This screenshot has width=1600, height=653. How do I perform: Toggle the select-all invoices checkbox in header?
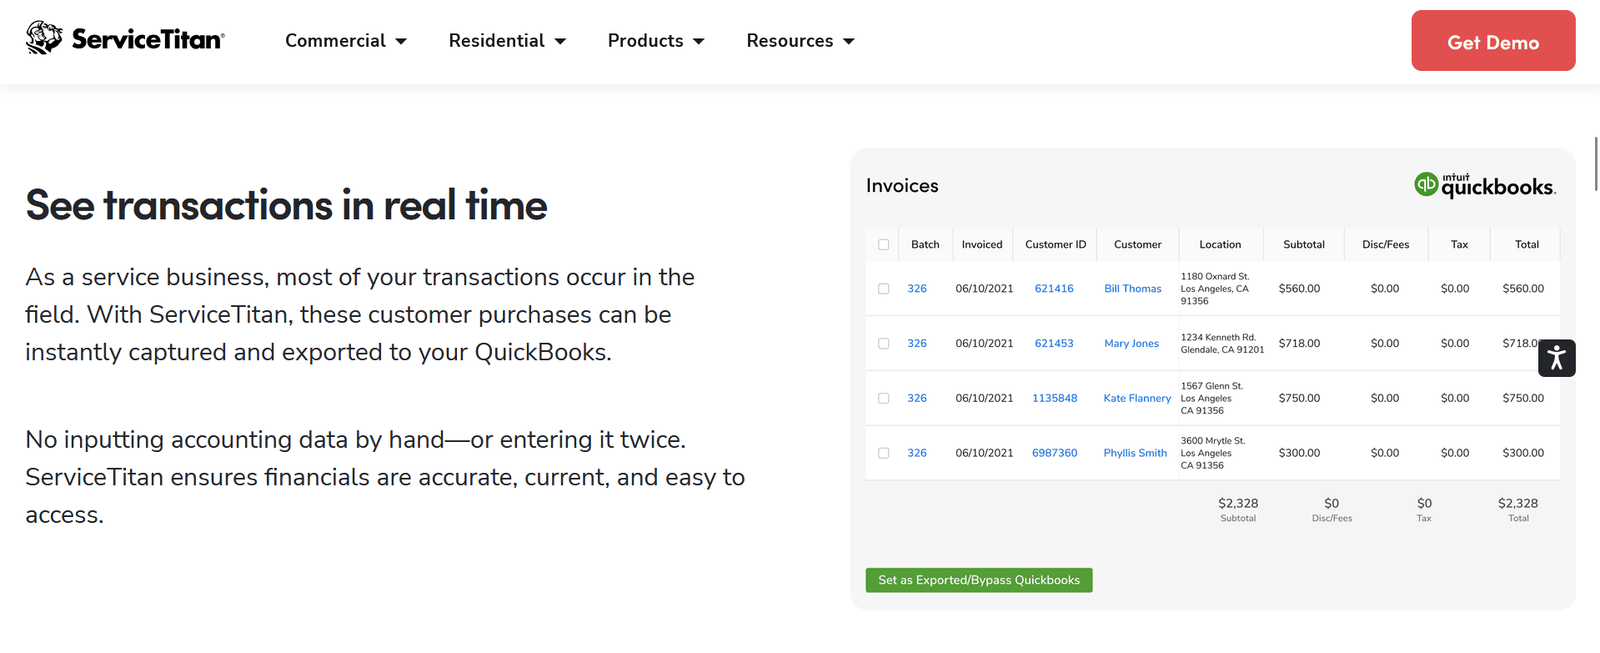883,244
